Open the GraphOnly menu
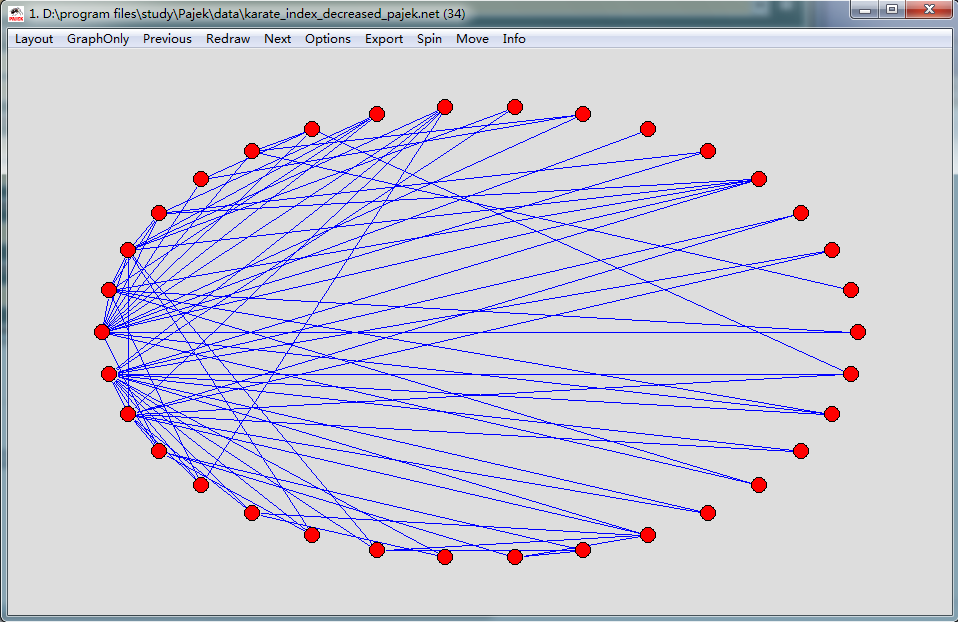 [98, 38]
